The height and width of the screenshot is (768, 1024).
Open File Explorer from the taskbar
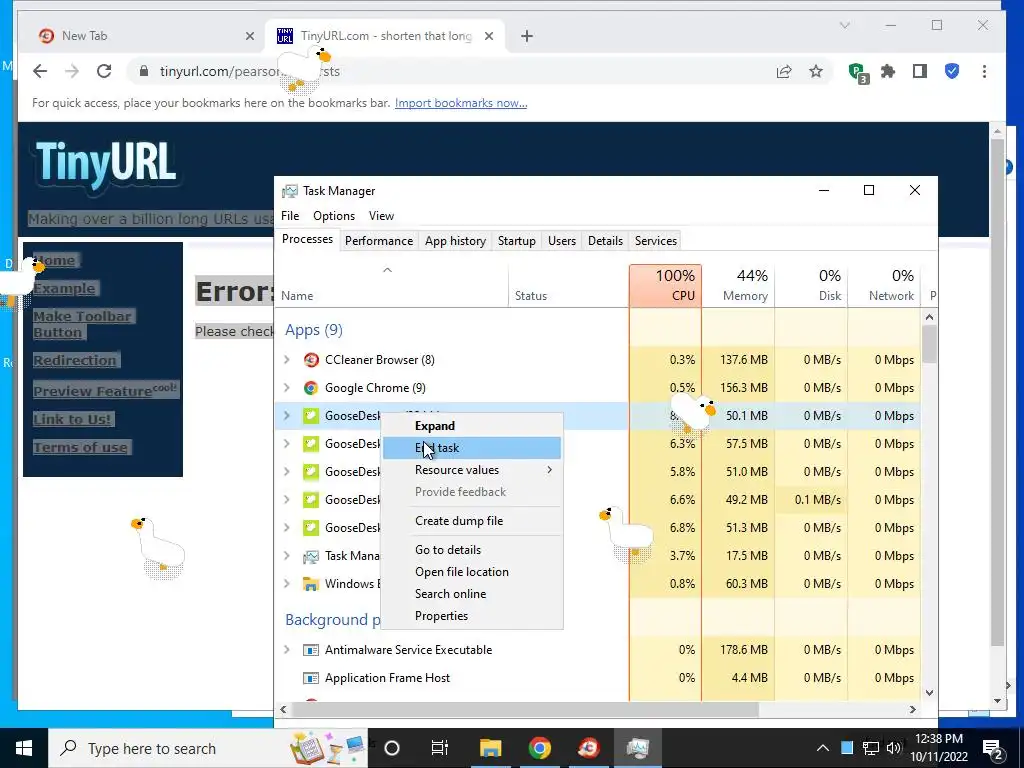click(x=490, y=748)
